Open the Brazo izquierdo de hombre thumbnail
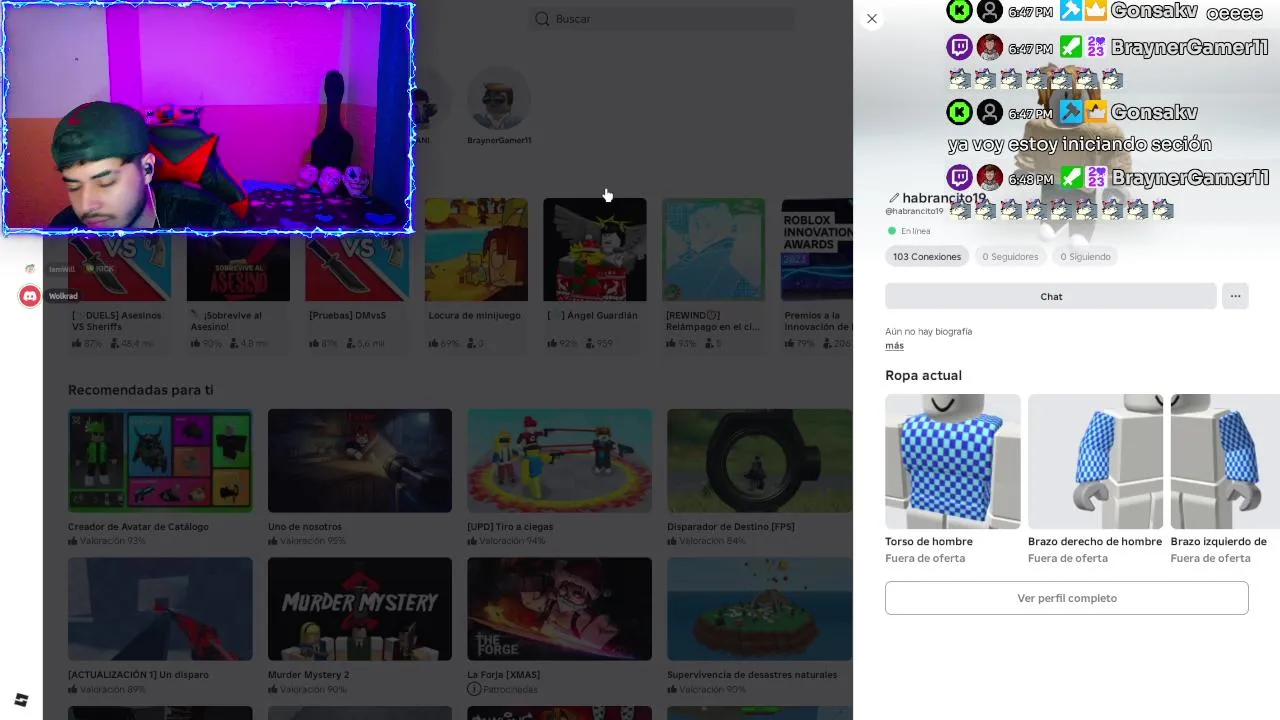 (x=1225, y=461)
